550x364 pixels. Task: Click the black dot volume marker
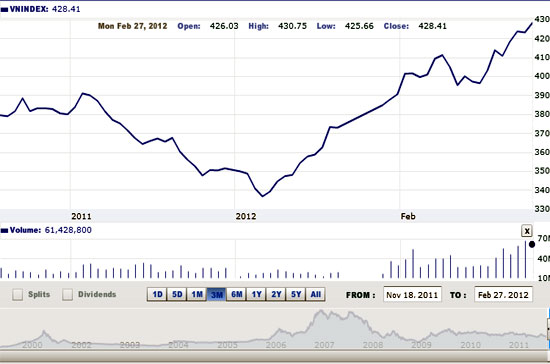pyautogui.click(x=532, y=244)
